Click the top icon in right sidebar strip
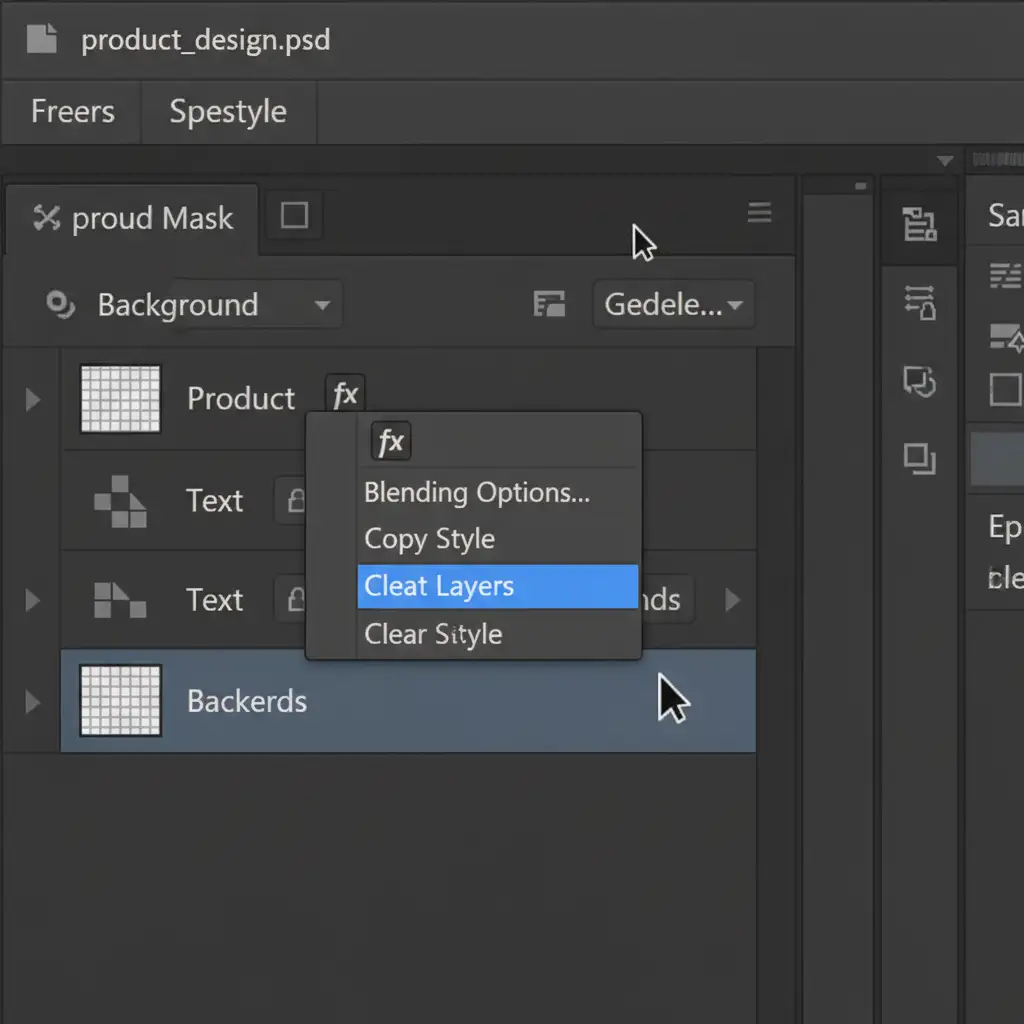Viewport: 1024px width, 1024px height. click(x=919, y=225)
